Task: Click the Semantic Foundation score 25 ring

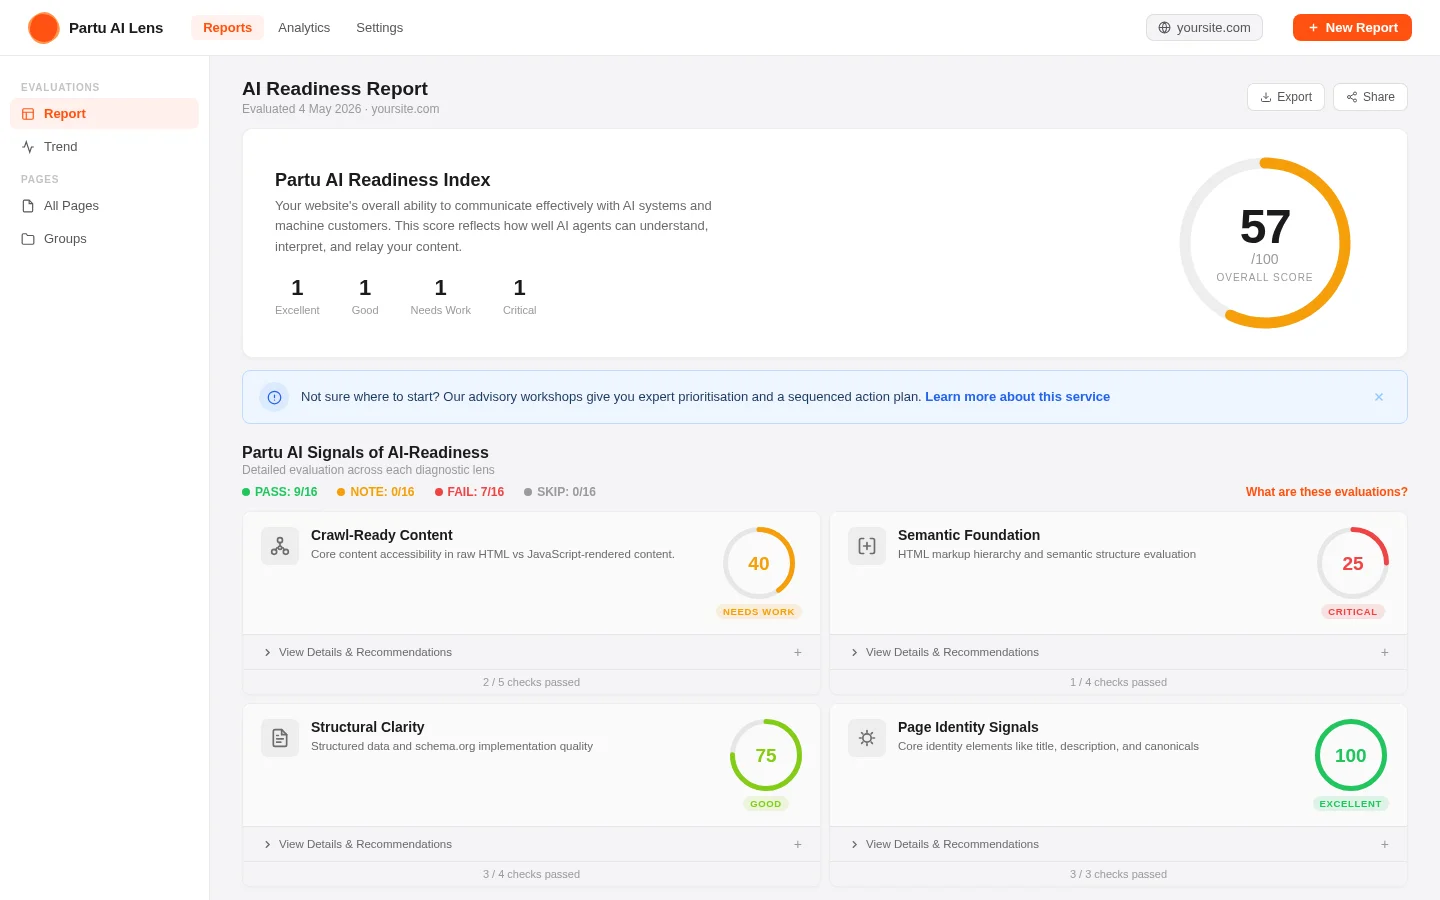Action: pos(1353,563)
